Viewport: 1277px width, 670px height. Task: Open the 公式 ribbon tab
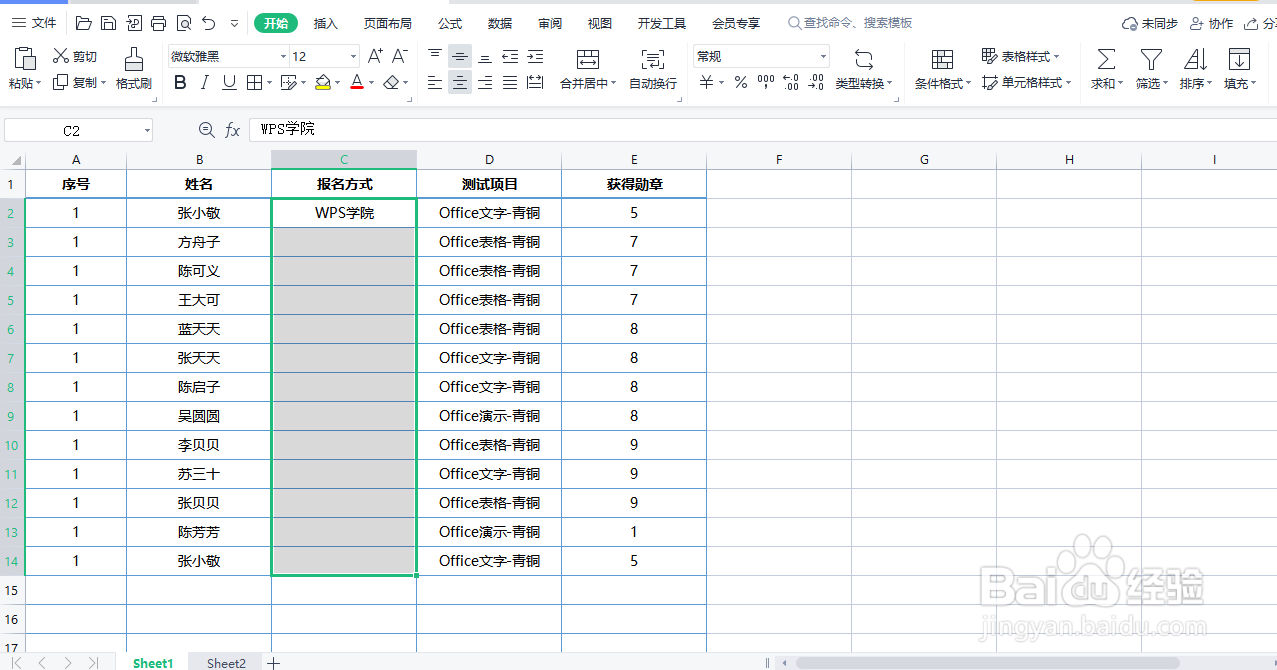coord(448,22)
